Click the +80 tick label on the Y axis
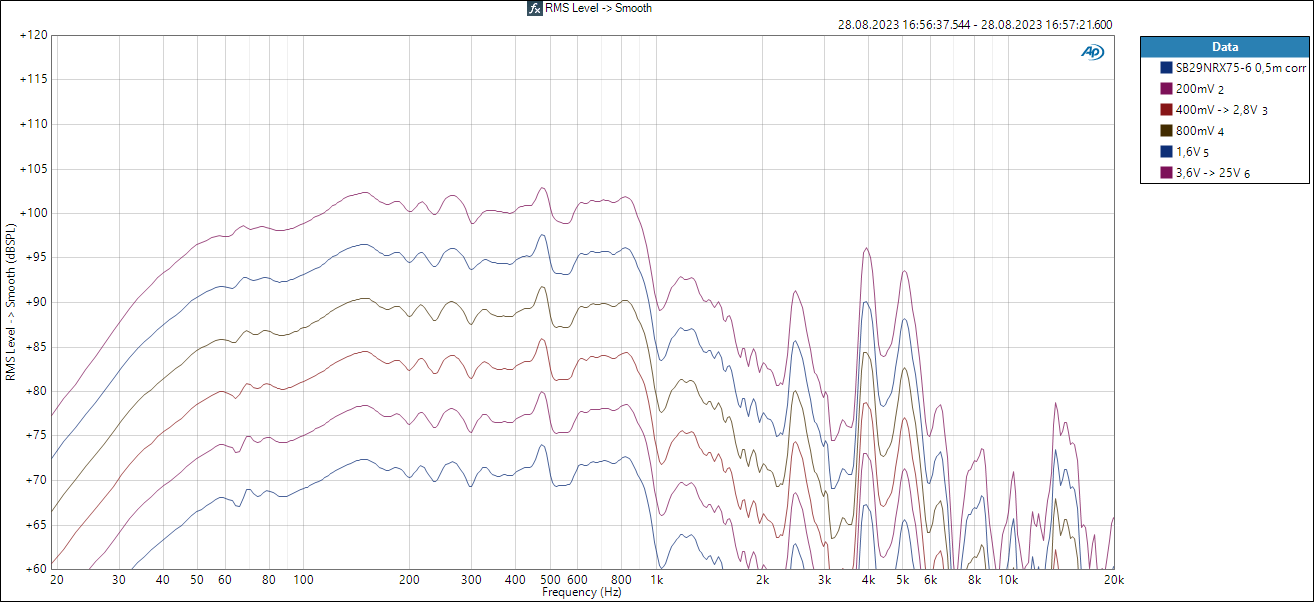1314x602 pixels. click(36, 391)
